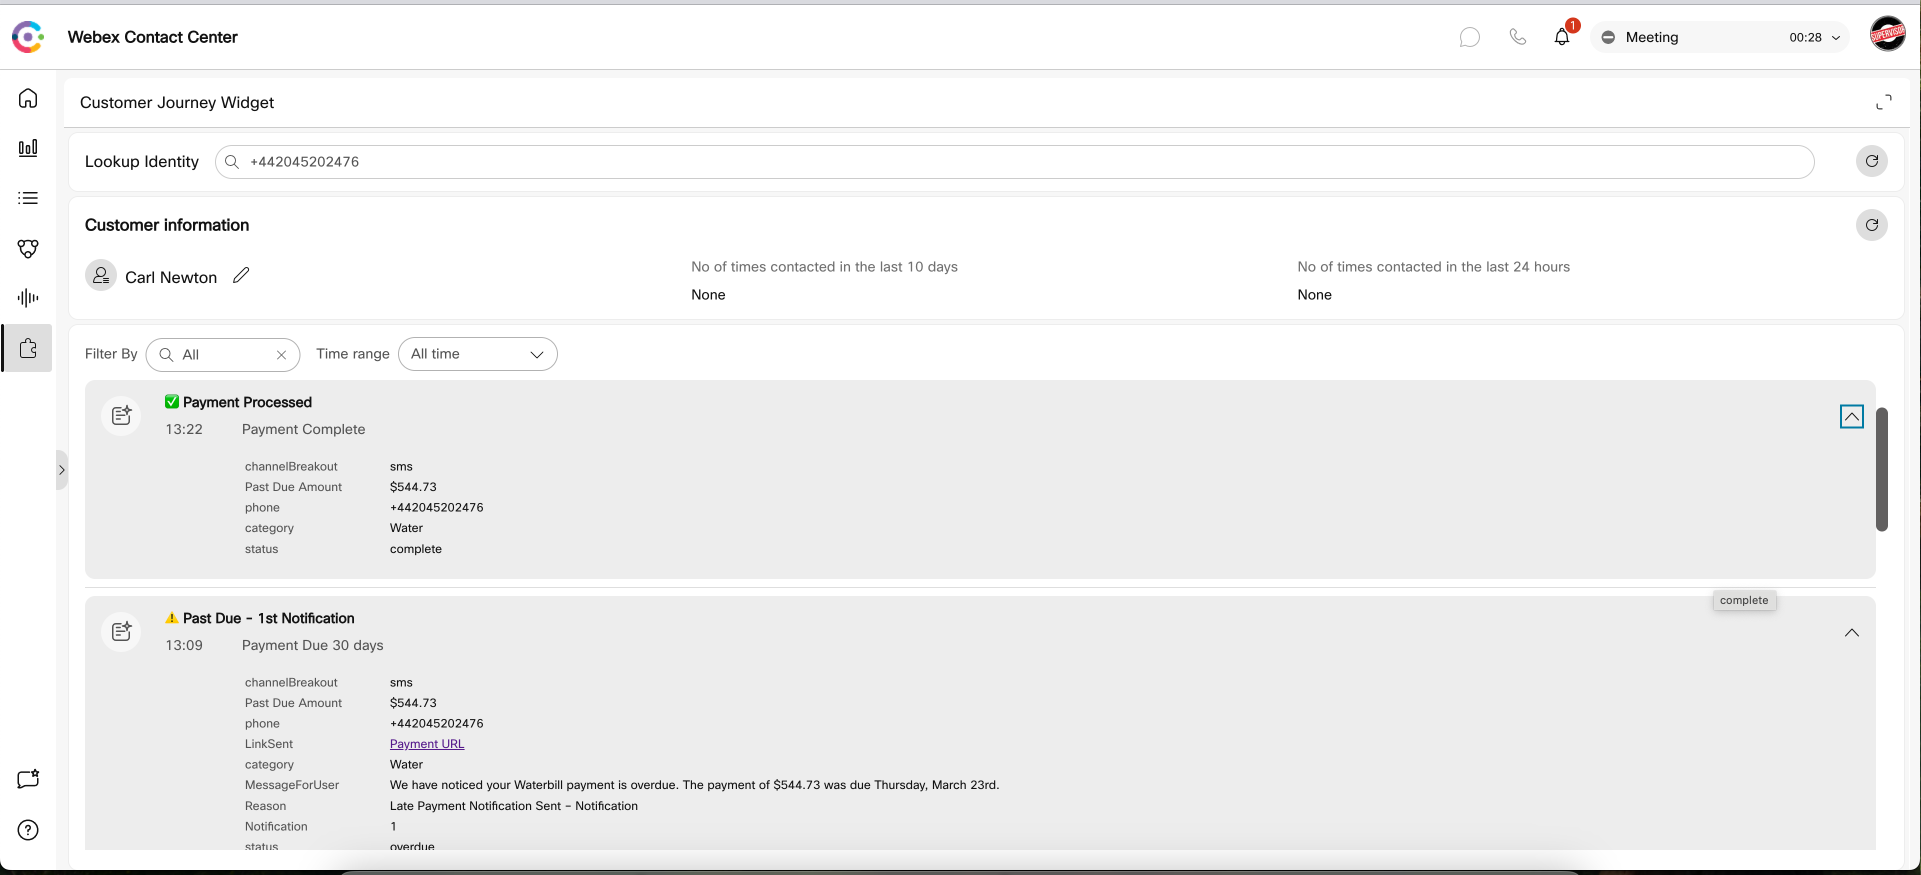Click the Carl Newton name text
Viewport: 1921px width, 875px height.
[171, 277]
